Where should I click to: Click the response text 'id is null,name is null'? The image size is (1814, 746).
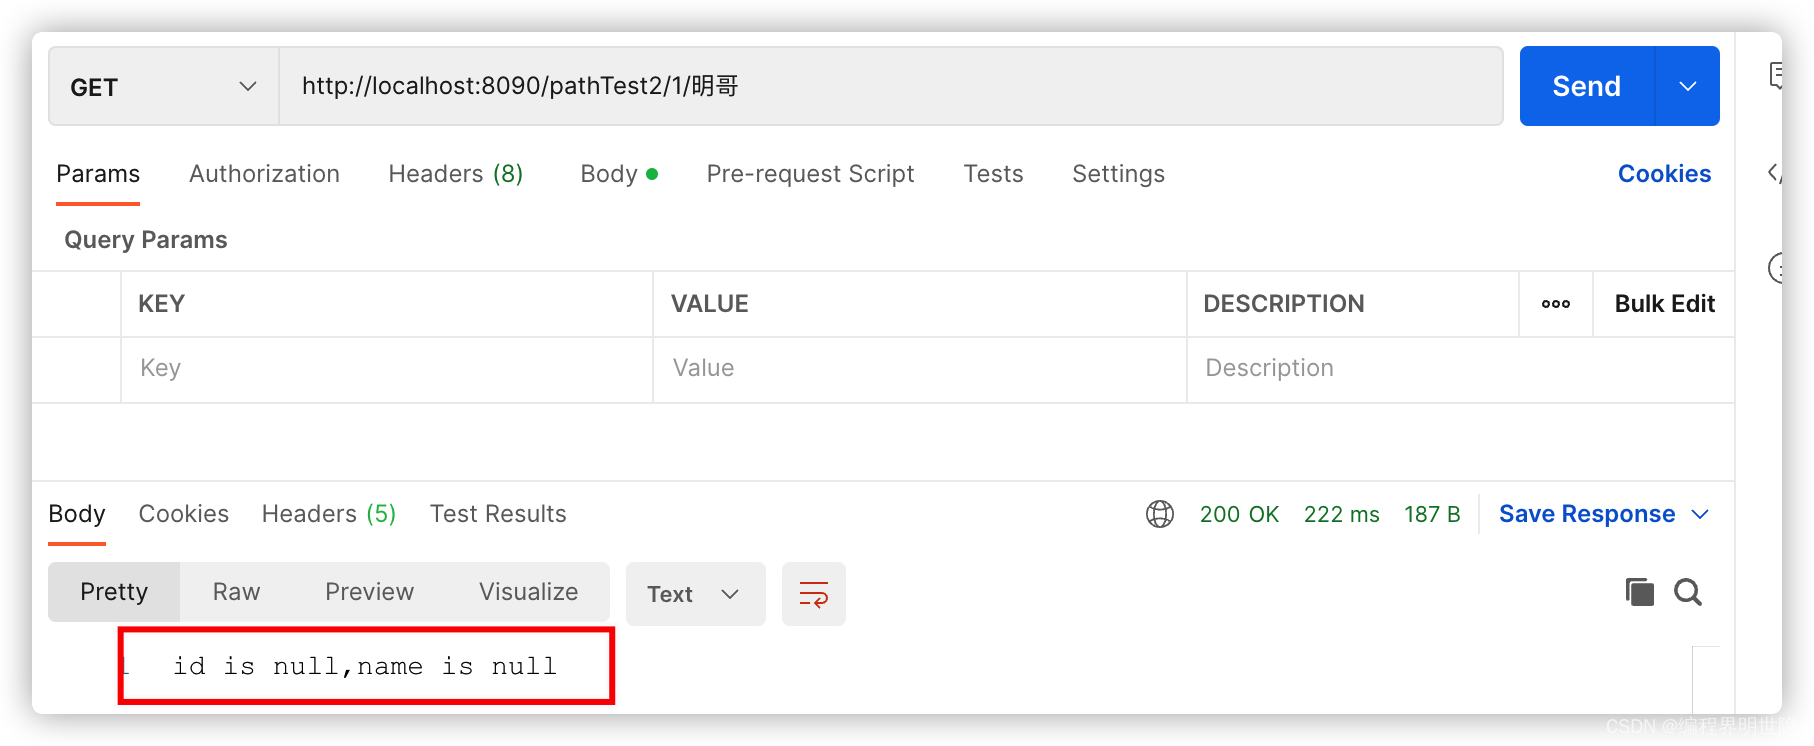[x=365, y=666]
